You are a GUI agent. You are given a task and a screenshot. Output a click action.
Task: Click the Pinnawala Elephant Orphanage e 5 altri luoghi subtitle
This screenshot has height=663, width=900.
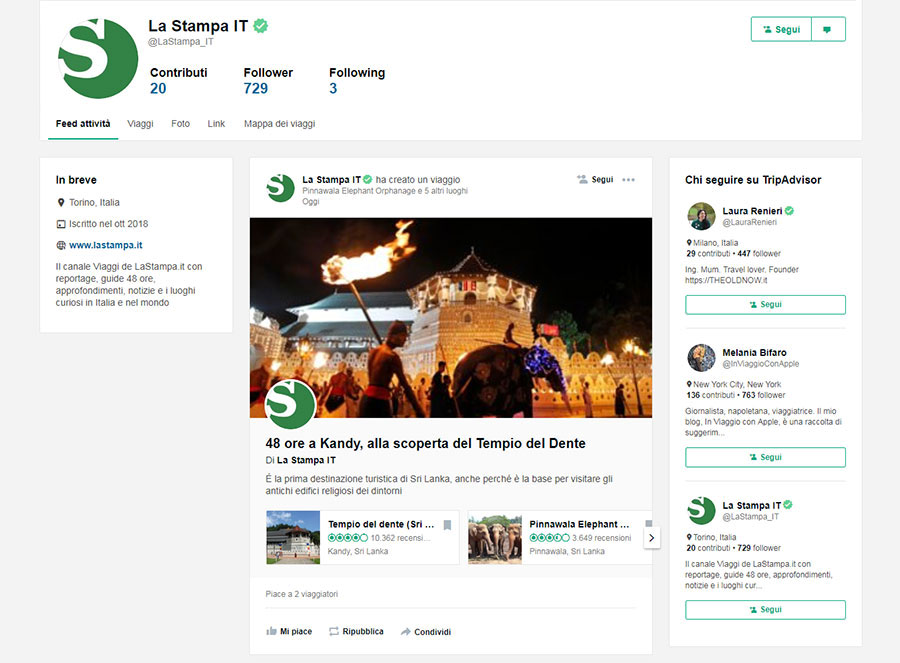(385, 191)
